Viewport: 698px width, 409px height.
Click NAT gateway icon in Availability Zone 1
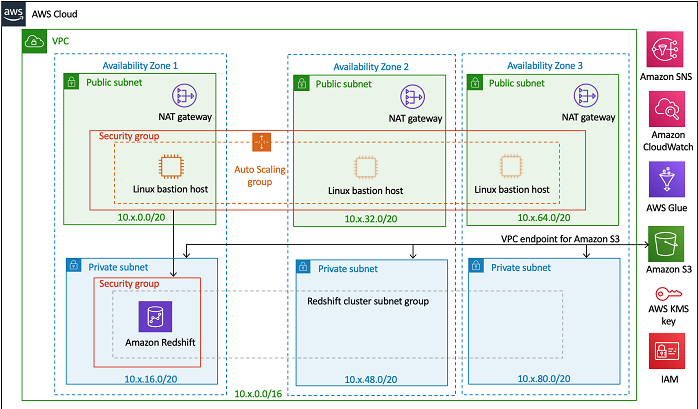pos(184,95)
